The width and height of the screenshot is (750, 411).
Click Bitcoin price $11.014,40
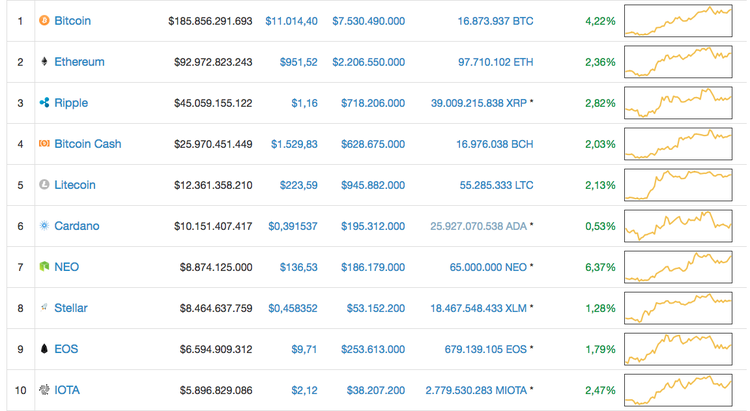(291, 21)
